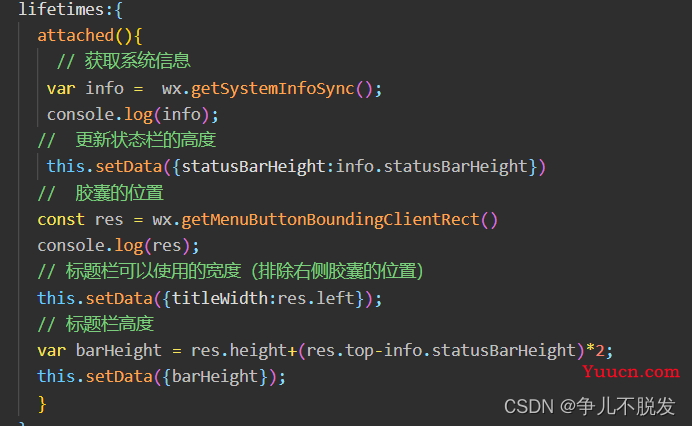Click the 'lifetimes:{' line
This screenshot has height=426, width=692.
coord(70,10)
